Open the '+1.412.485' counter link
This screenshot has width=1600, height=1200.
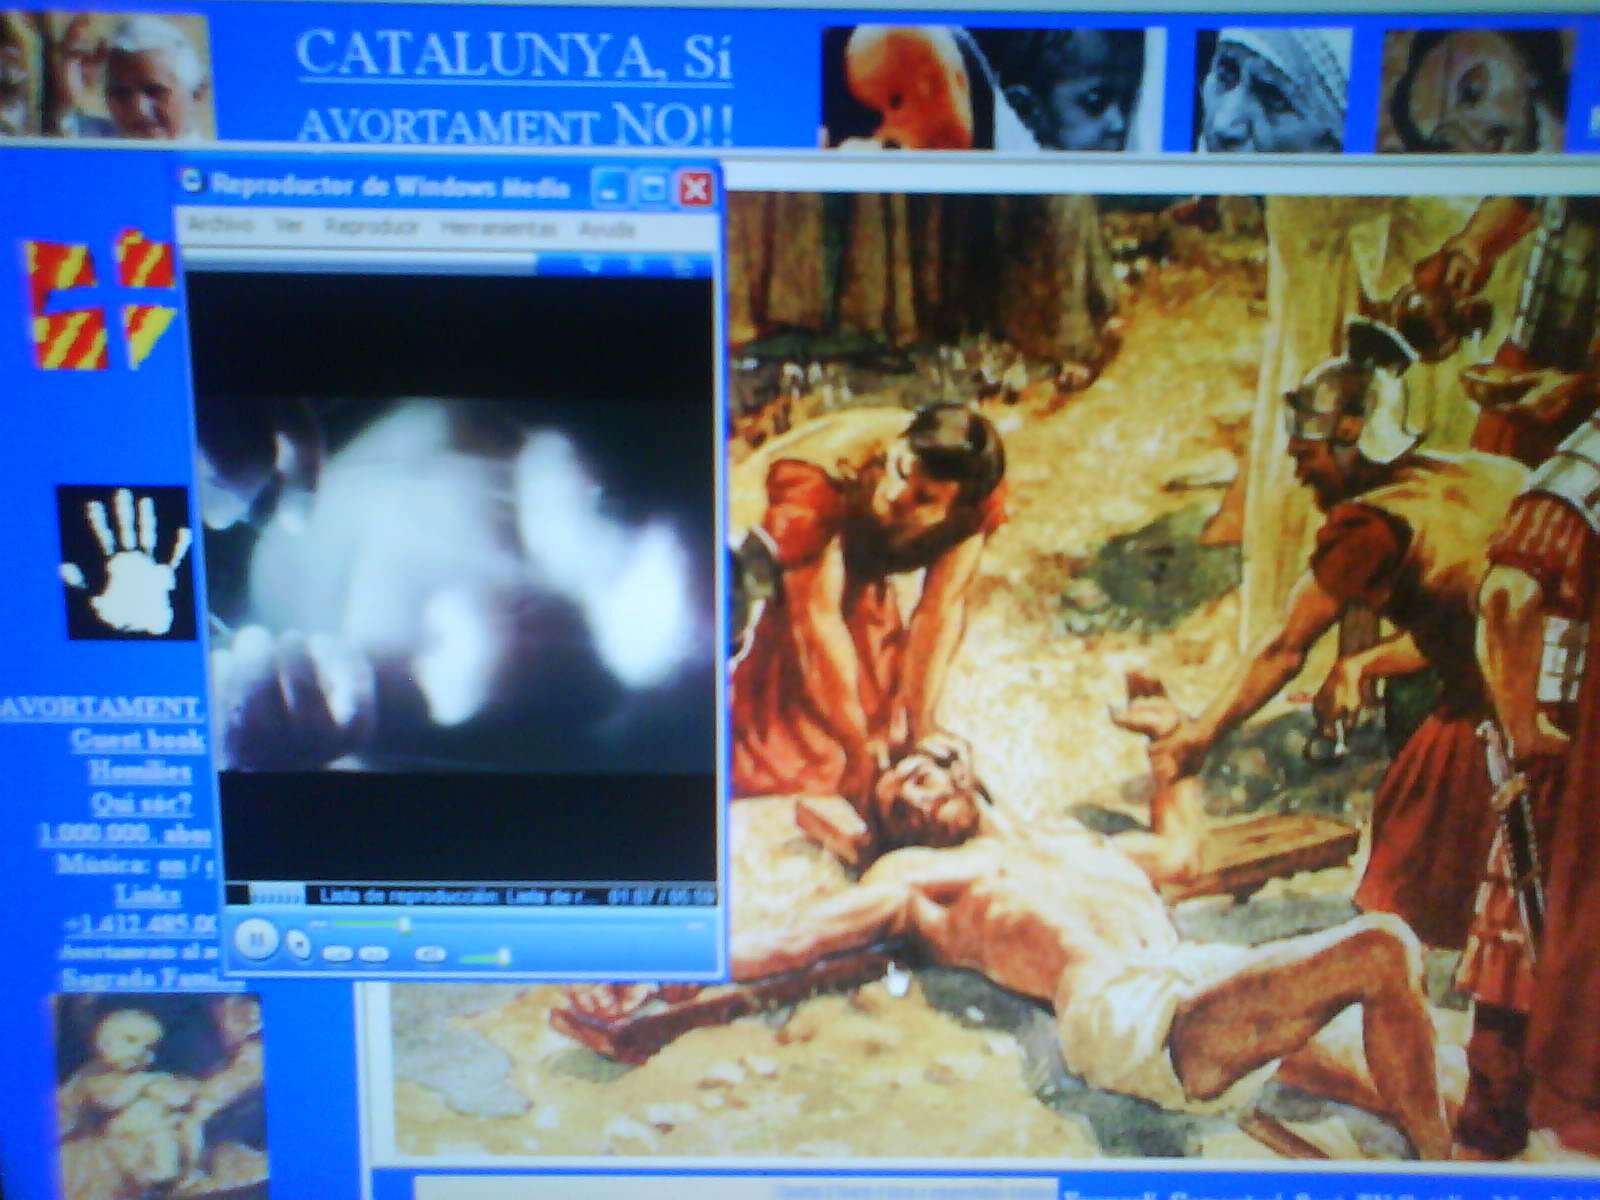pyautogui.click(x=139, y=923)
